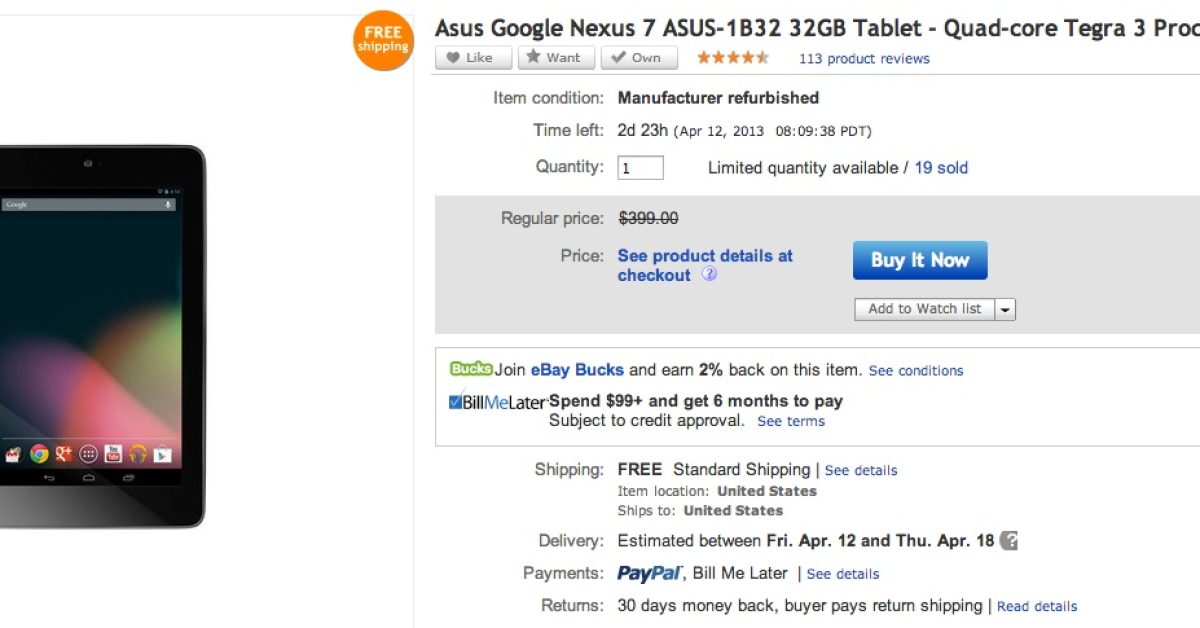Click the PayPal logo
This screenshot has width=1200, height=628.
(x=650, y=574)
